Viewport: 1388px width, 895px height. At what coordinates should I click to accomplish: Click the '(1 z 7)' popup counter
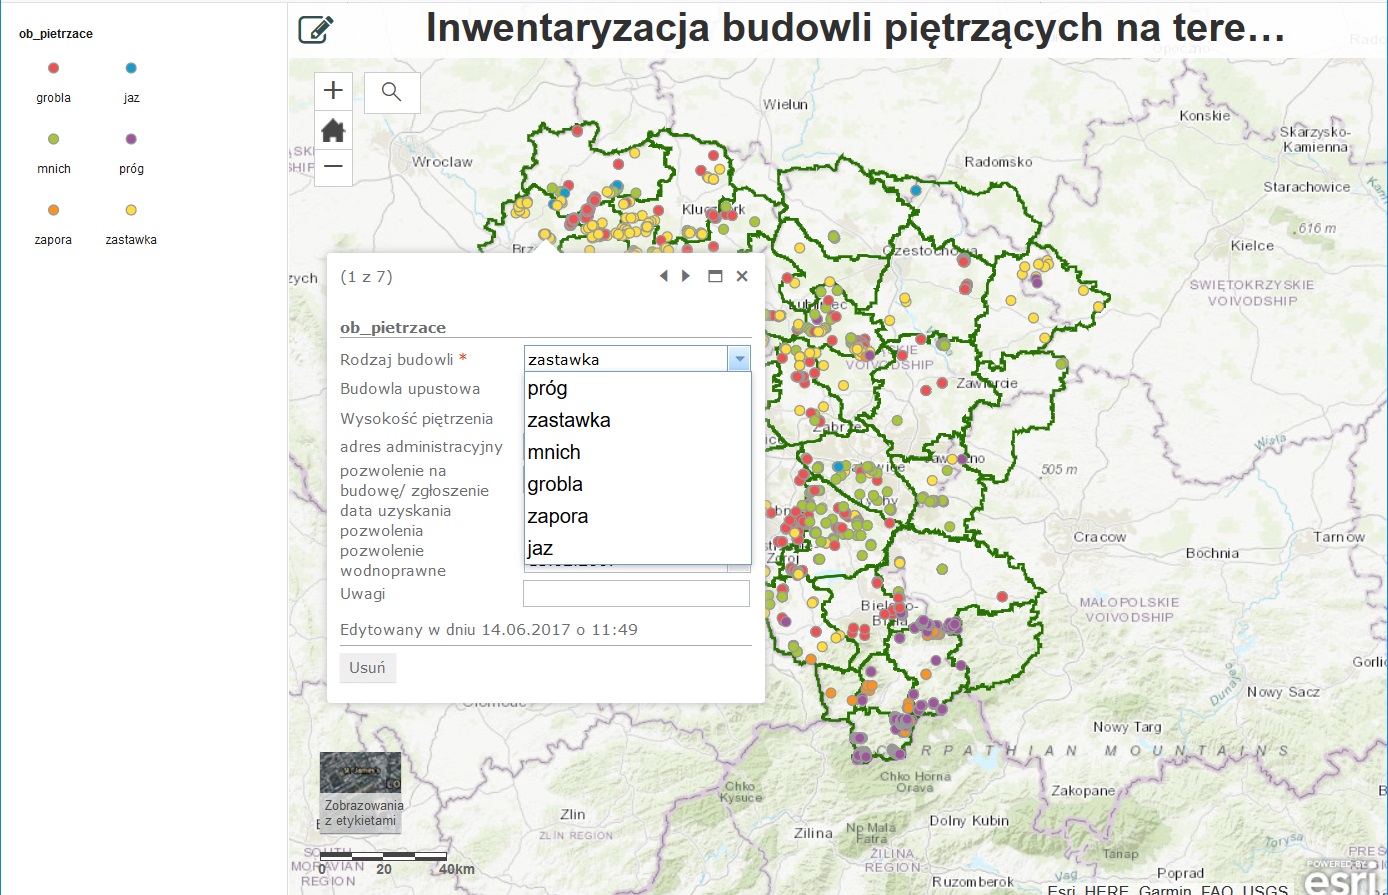[367, 277]
